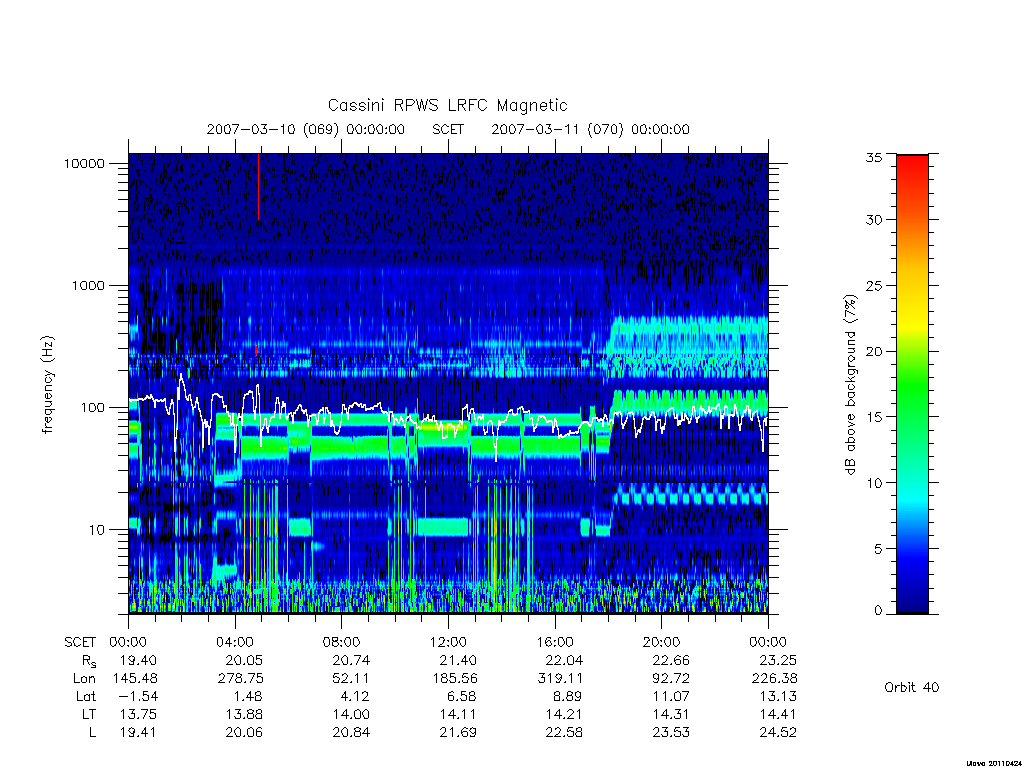This screenshot has height=768, width=1024.
Task: Click the 'LT' row label
Action: click(89, 714)
